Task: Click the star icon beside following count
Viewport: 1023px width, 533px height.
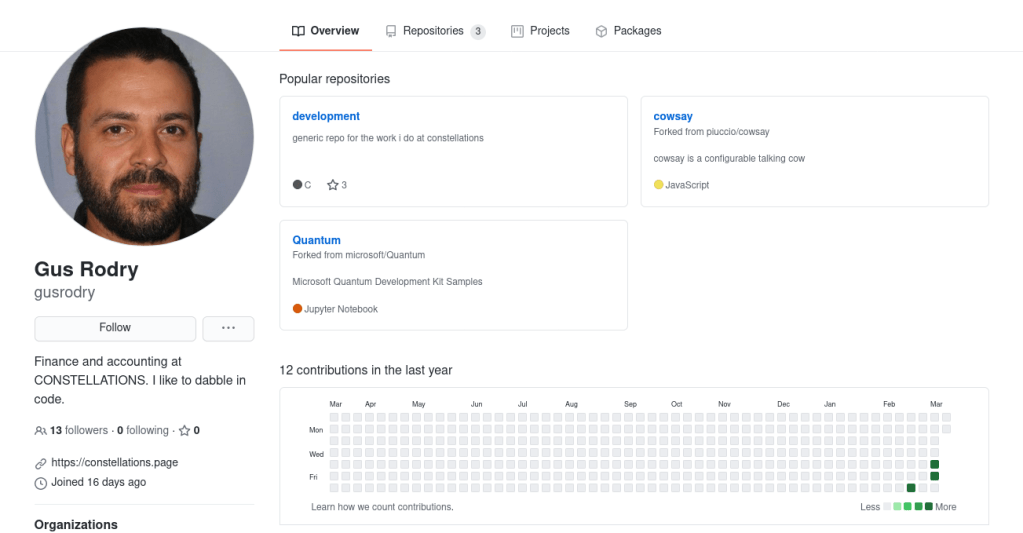Action: pos(184,431)
